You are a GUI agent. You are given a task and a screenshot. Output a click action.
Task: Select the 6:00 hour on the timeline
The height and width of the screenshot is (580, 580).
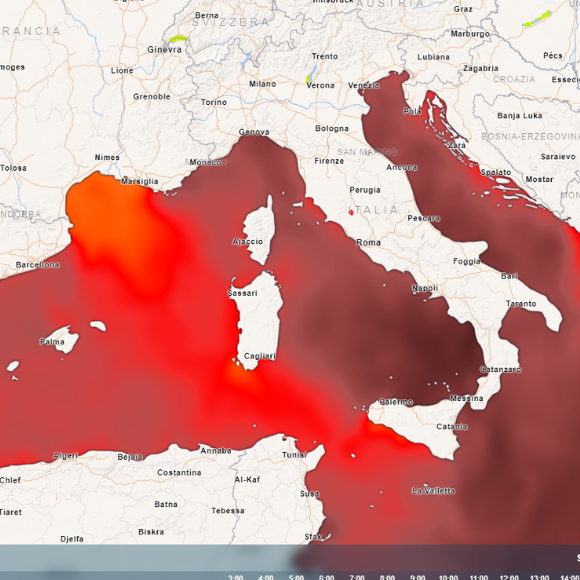pyautogui.click(x=327, y=577)
